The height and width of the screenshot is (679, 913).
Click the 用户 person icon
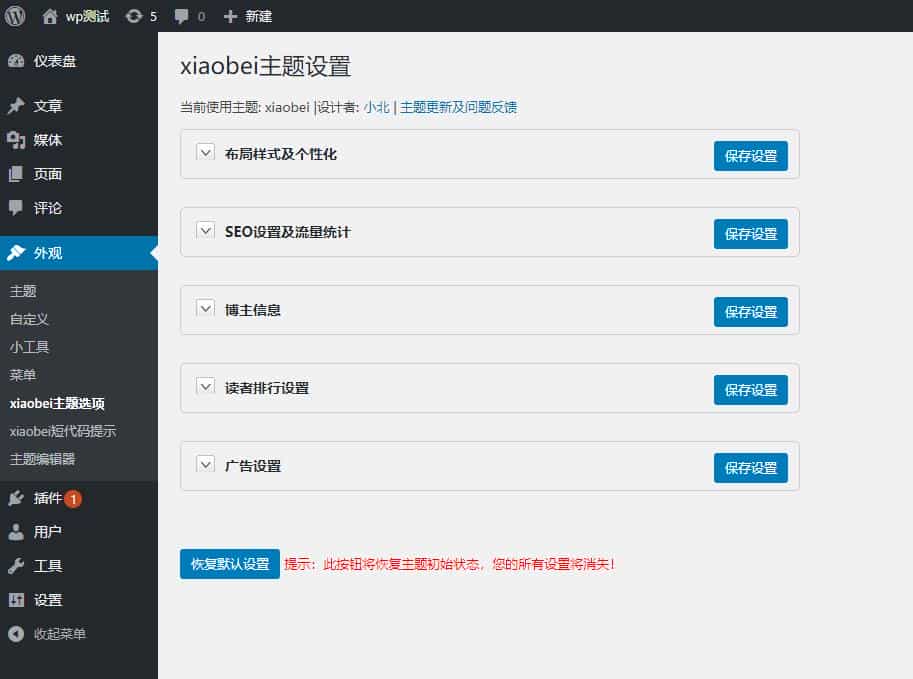pos(16,532)
